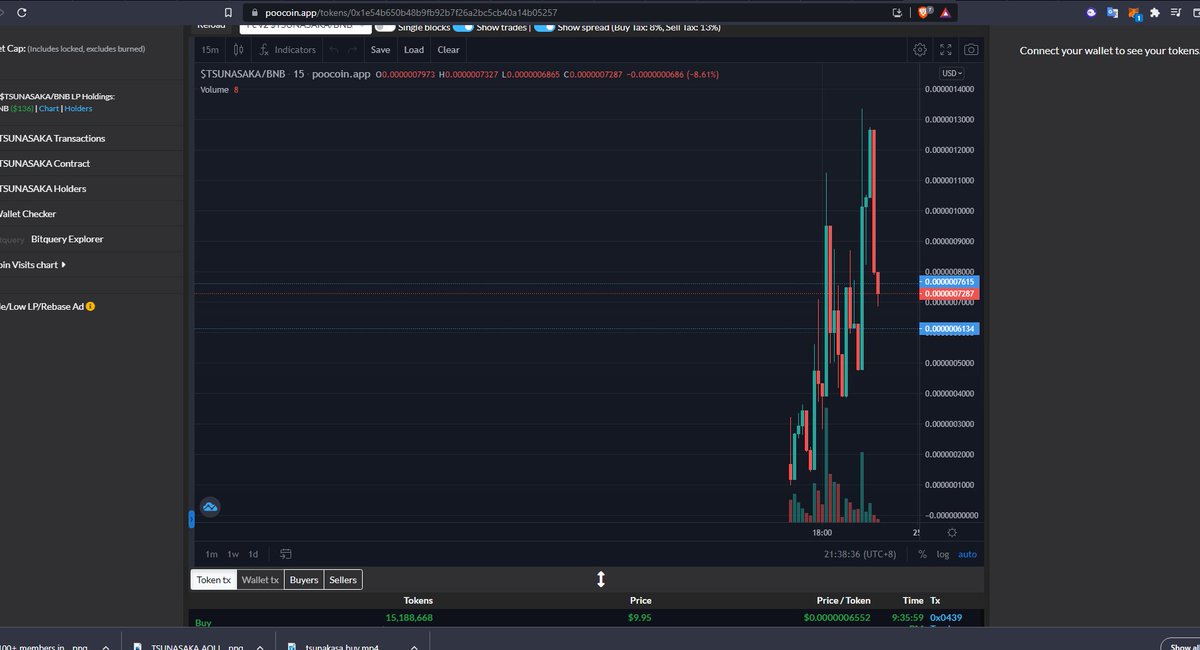The width and height of the screenshot is (1200, 650).
Task: Expand download options for TSUNASAKA AOLI png
Action: coord(259,647)
